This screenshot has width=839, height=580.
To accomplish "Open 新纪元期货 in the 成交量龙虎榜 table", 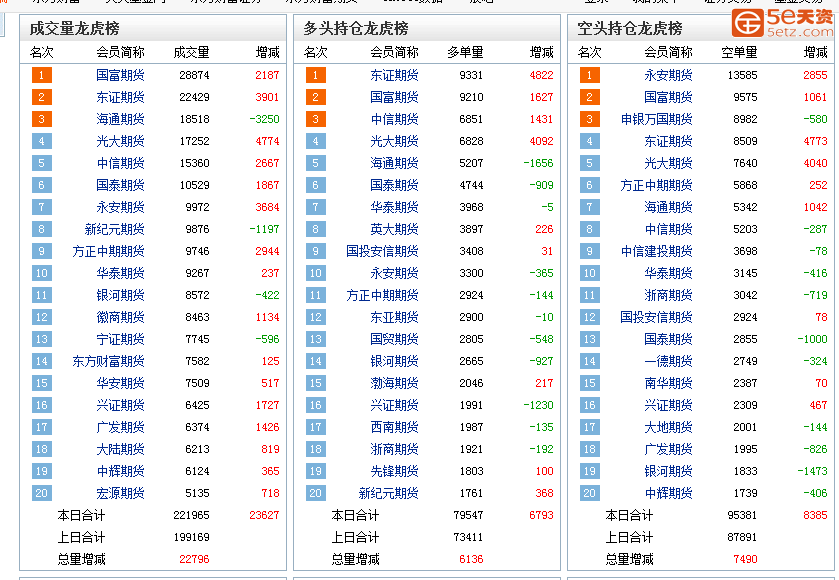I will tap(115, 229).
